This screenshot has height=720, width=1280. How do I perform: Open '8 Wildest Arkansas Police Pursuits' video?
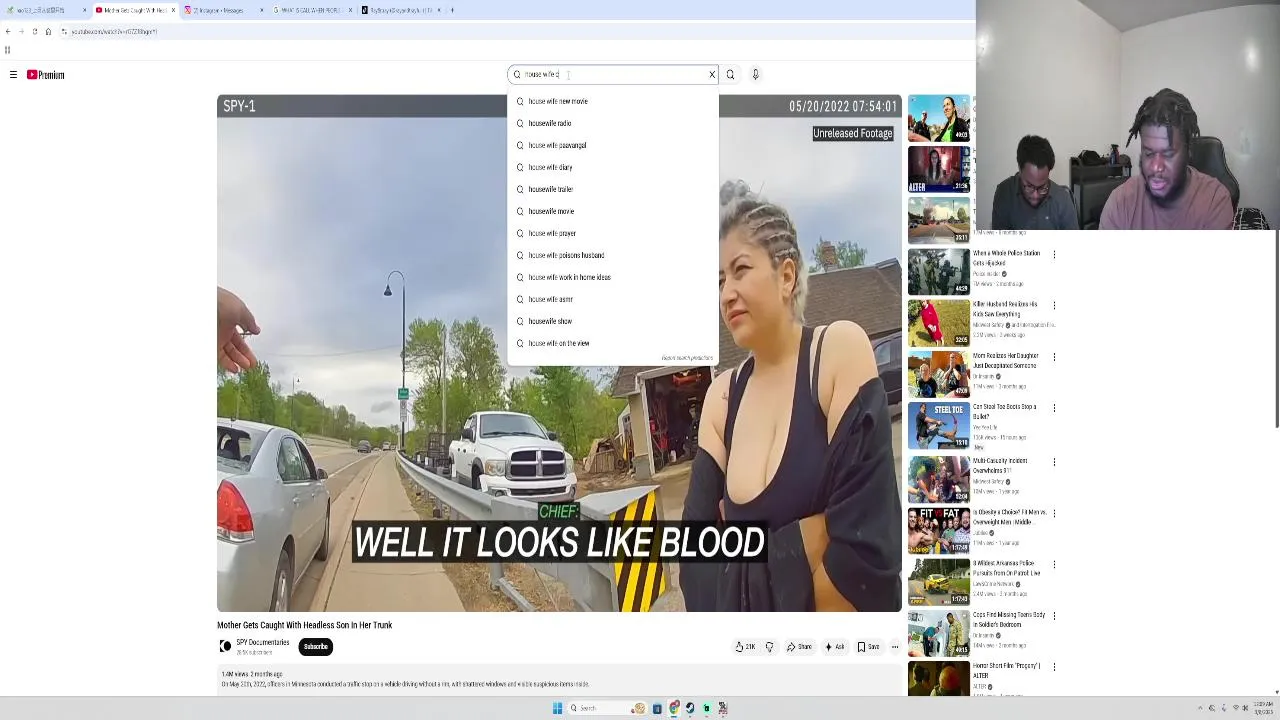1006,568
